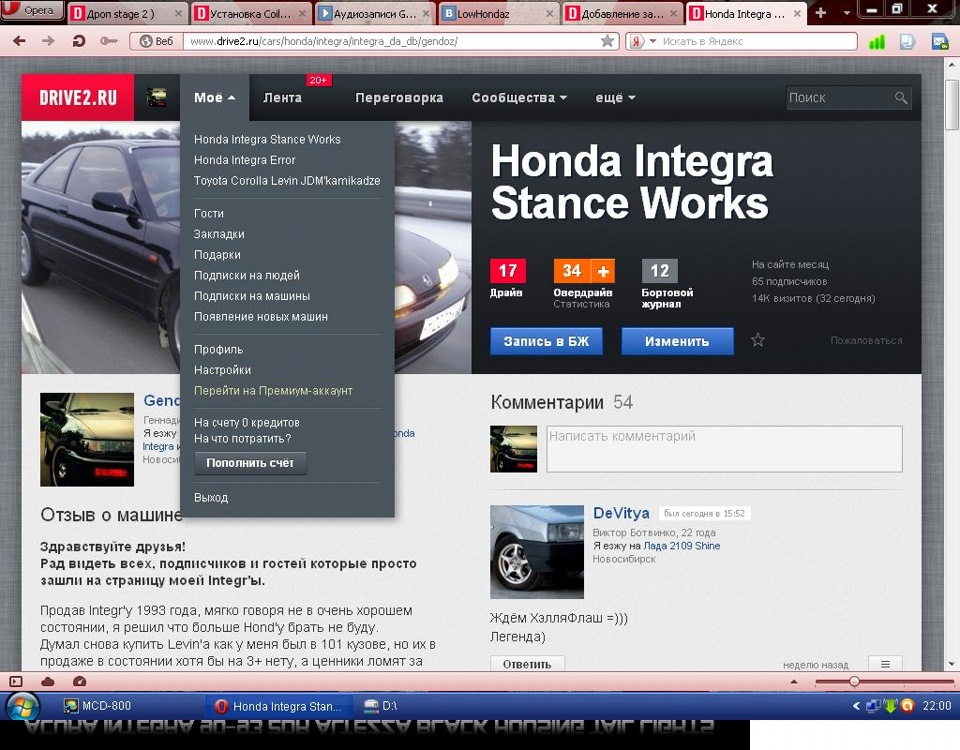Viewport: 960px width, 750px height.
Task: Bookmark page using address bar star
Action: [607, 41]
